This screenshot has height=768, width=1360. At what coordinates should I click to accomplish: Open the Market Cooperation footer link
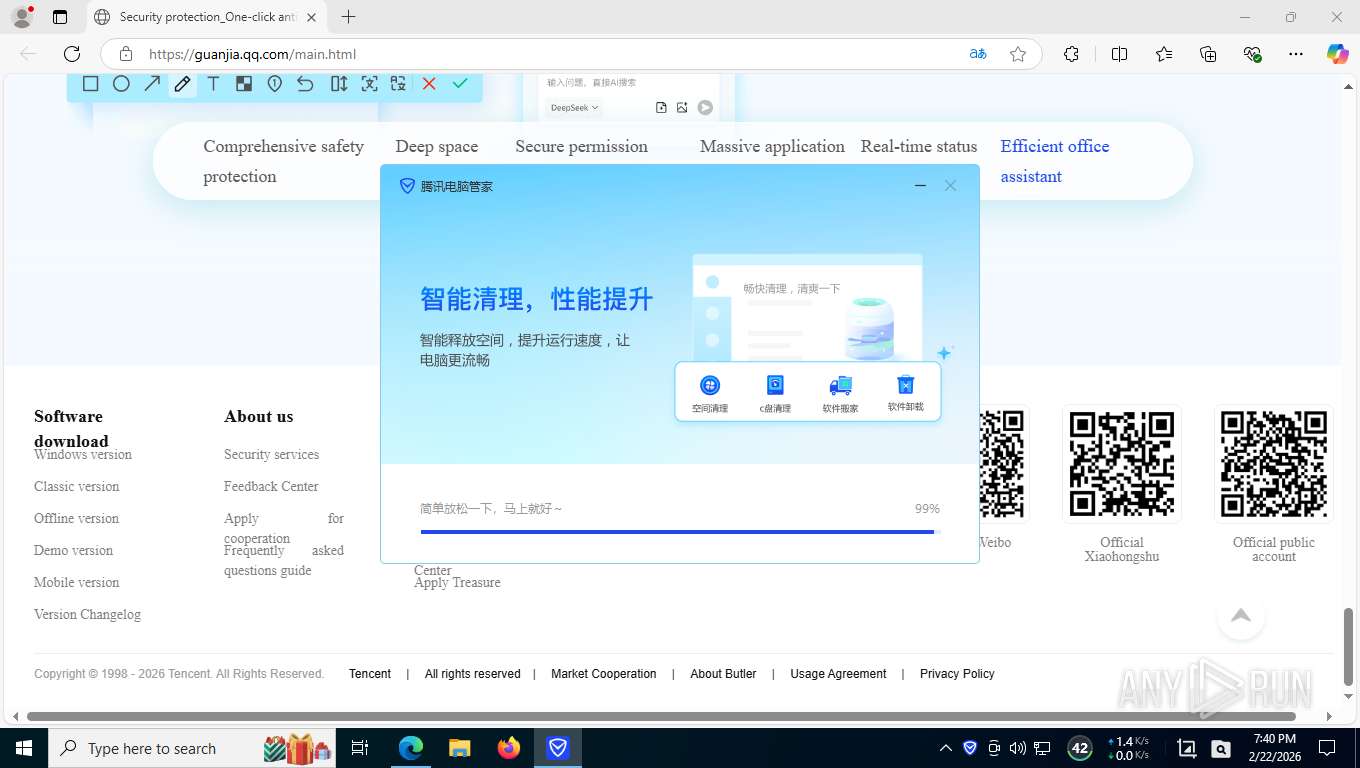pyautogui.click(x=604, y=674)
